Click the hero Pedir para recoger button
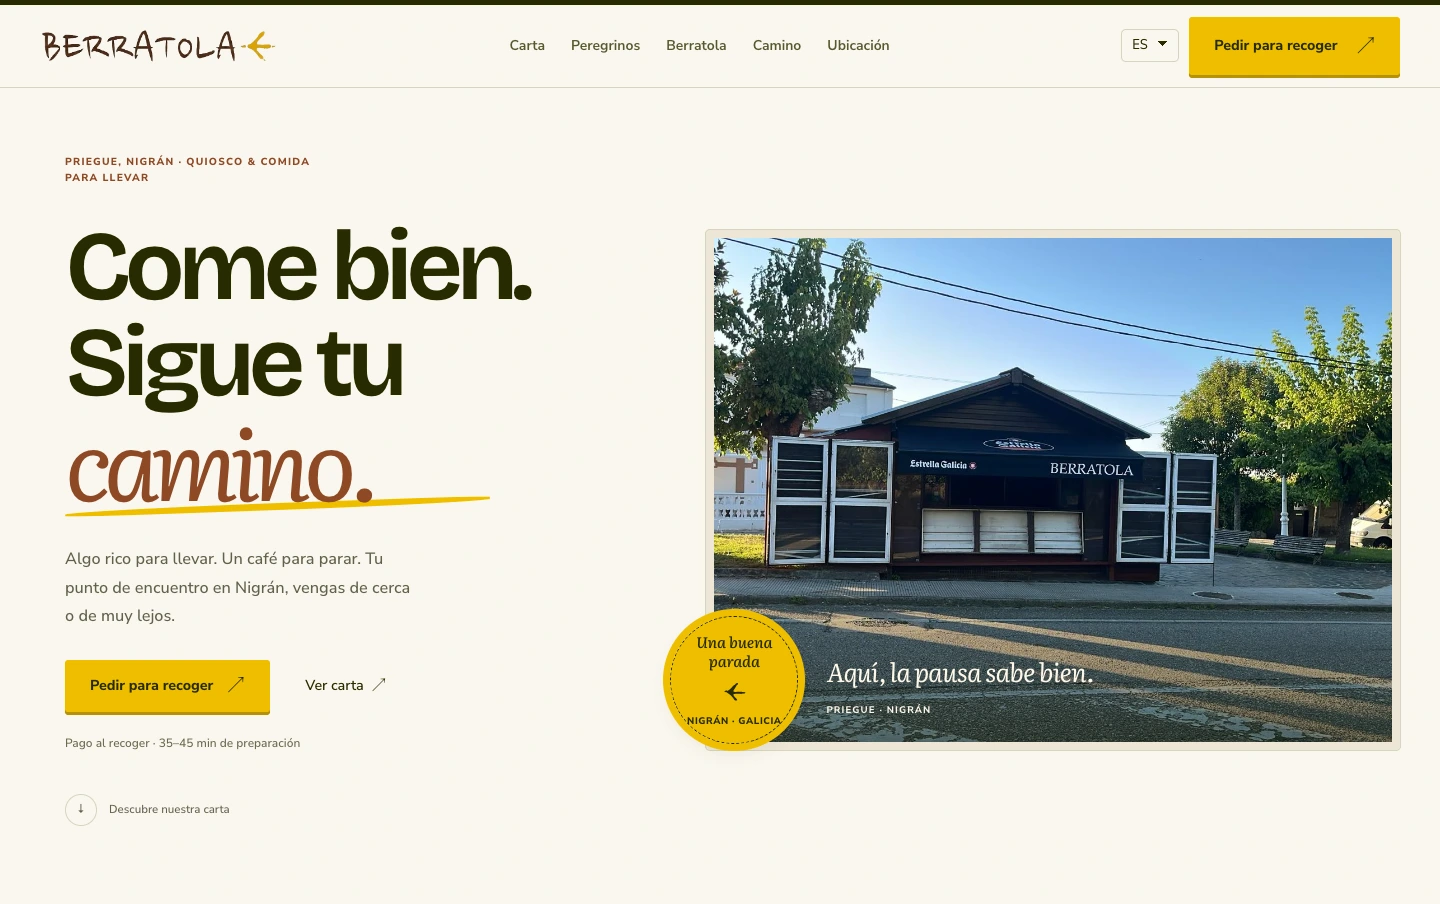Image resolution: width=1440 pixels, height=904 pixels. [x=167, y=686]
